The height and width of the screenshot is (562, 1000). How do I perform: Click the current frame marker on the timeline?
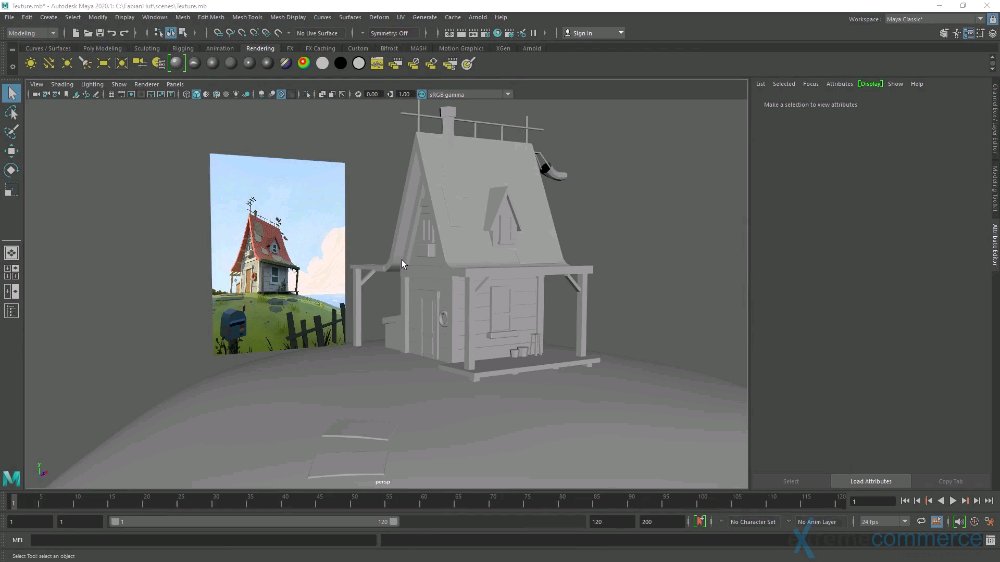[x=13, y=501]
